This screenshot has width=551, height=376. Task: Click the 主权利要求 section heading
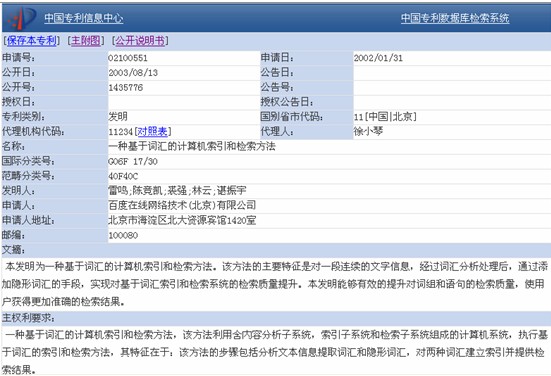(28, 318)
